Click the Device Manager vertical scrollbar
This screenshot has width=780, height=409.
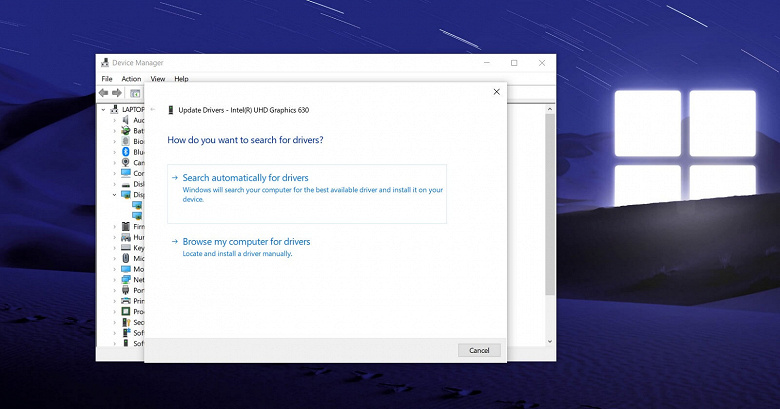[x=550, y=225]
